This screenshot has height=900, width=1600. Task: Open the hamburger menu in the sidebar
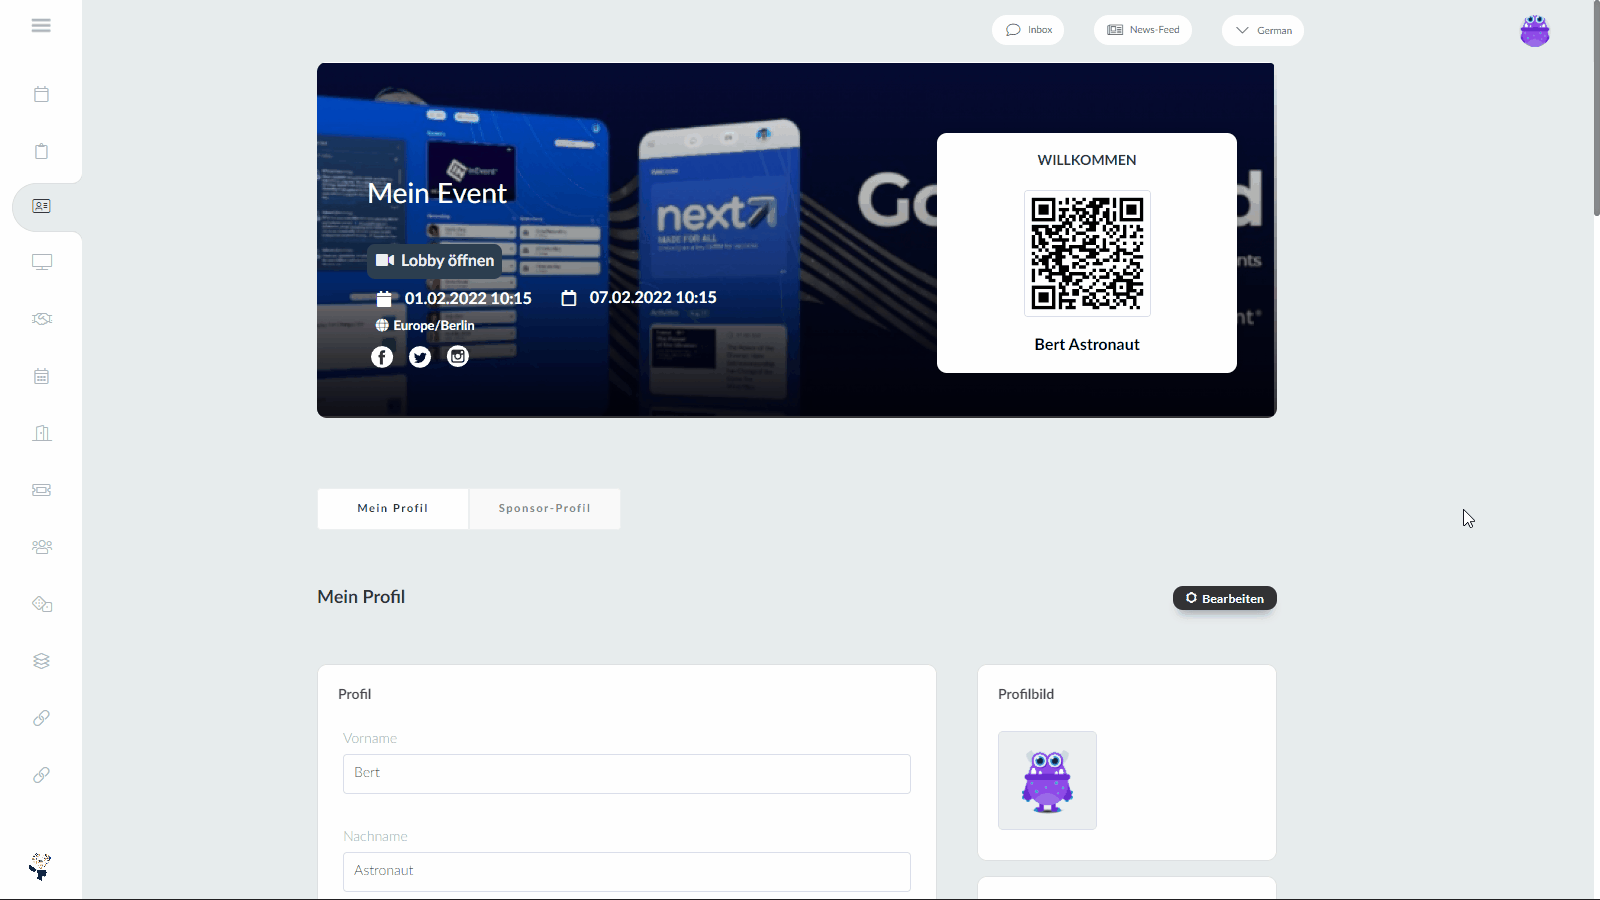(x=41, y=26)
